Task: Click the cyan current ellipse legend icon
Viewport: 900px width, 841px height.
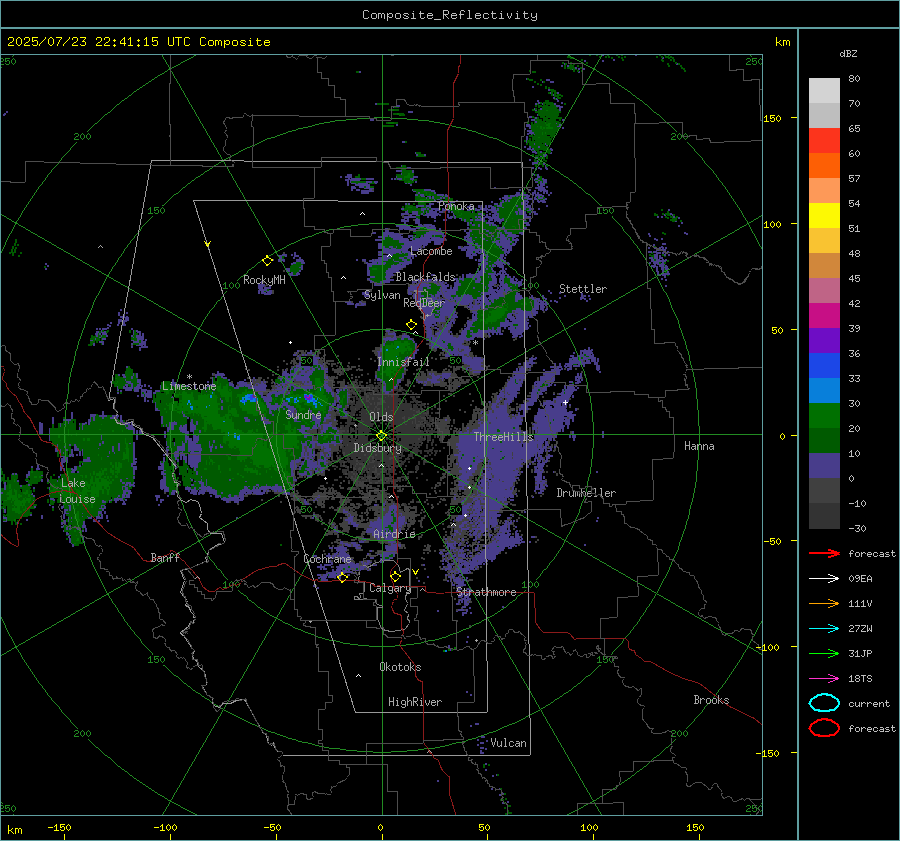Action: [x=824, y=703]
